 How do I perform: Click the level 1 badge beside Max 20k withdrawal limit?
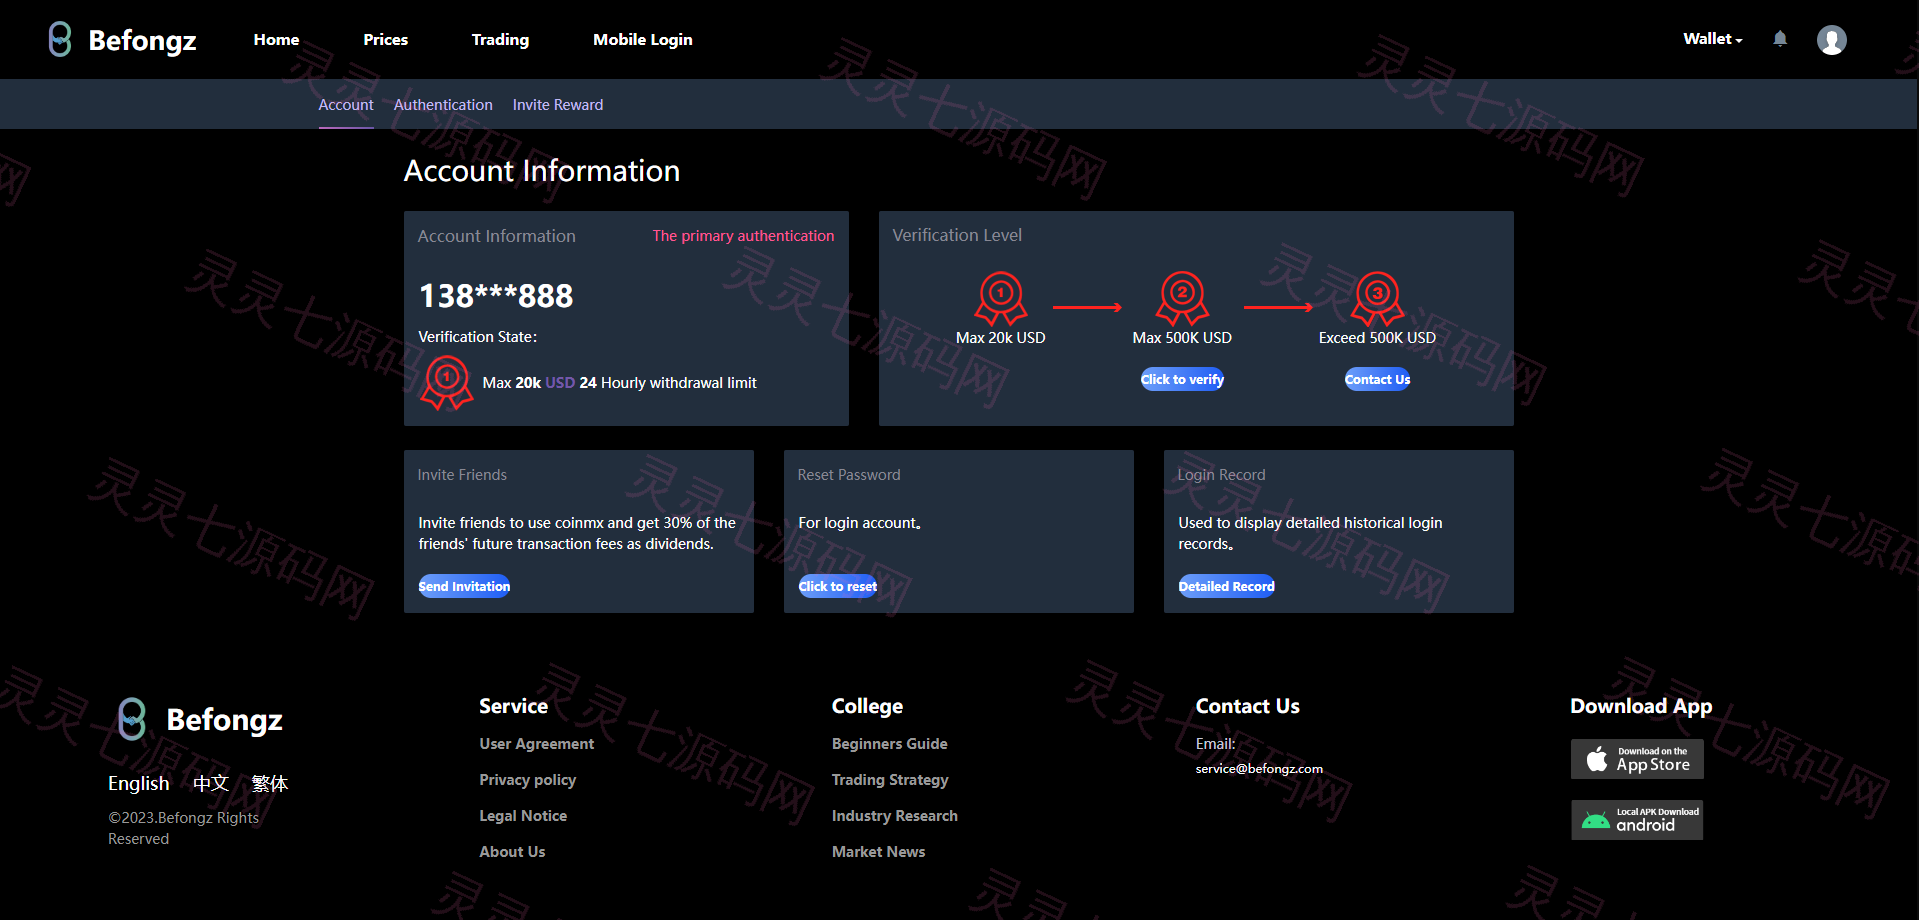[447, 383]
